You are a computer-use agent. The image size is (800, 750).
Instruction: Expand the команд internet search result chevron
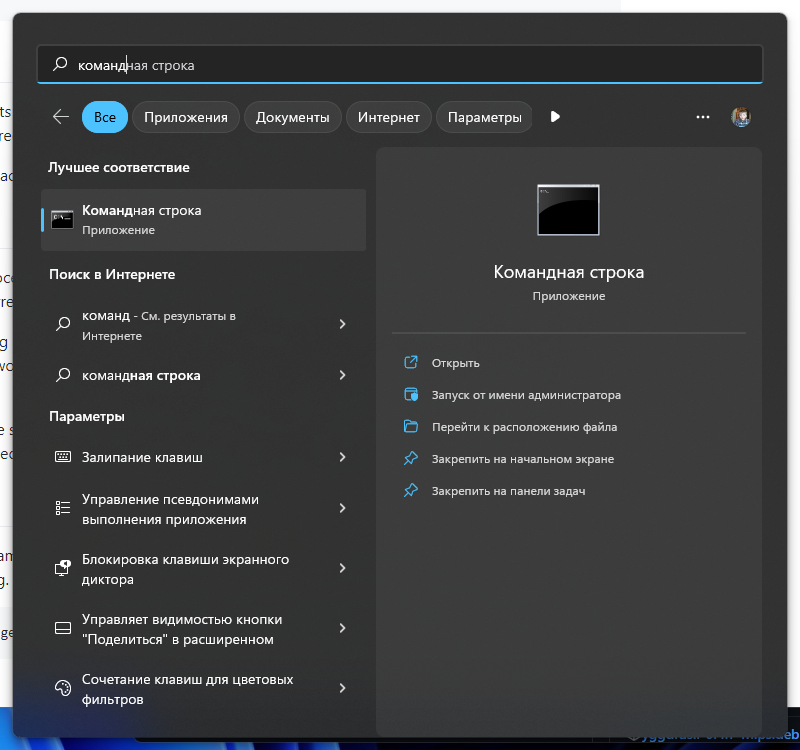point(343,324)
